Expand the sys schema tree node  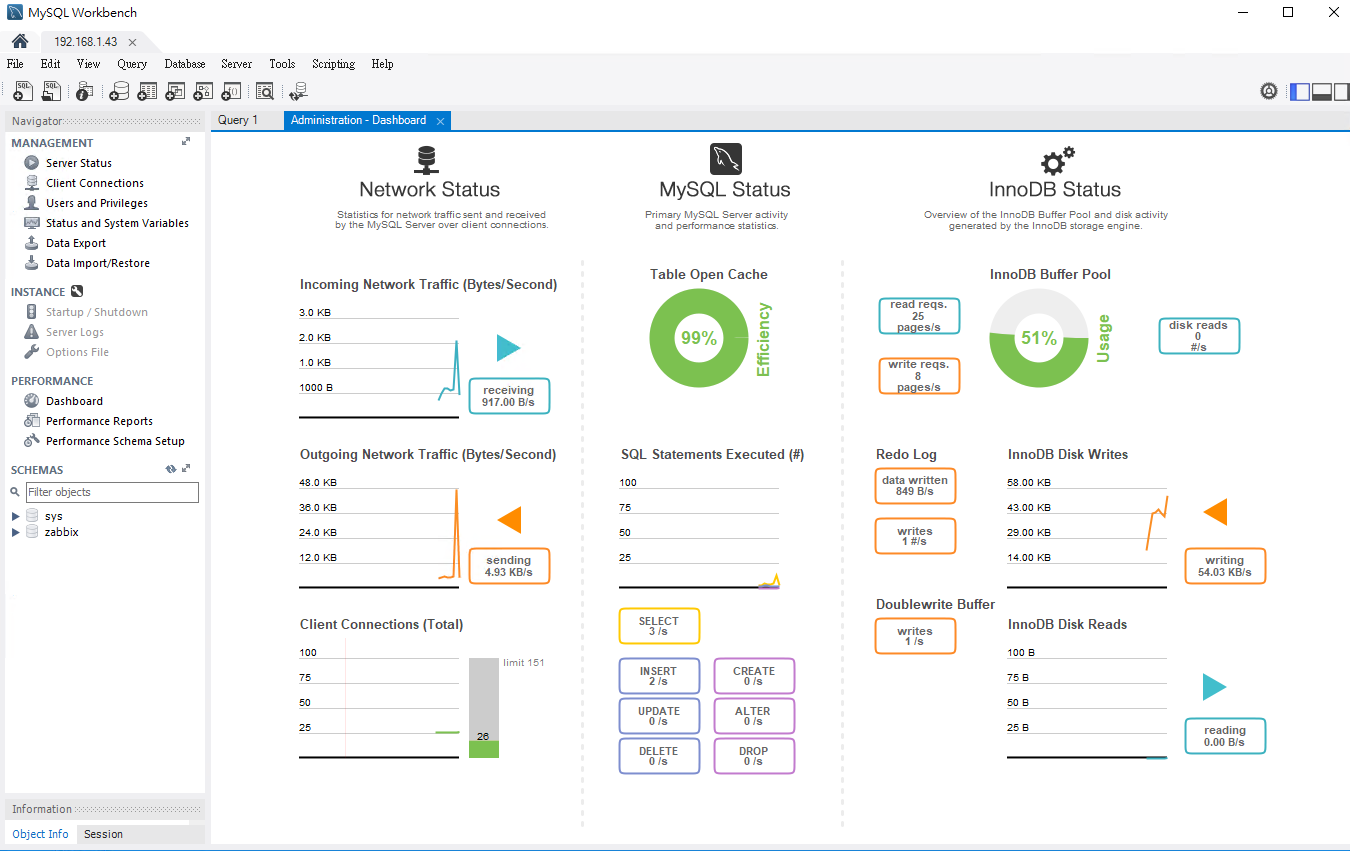click(15, 517)
